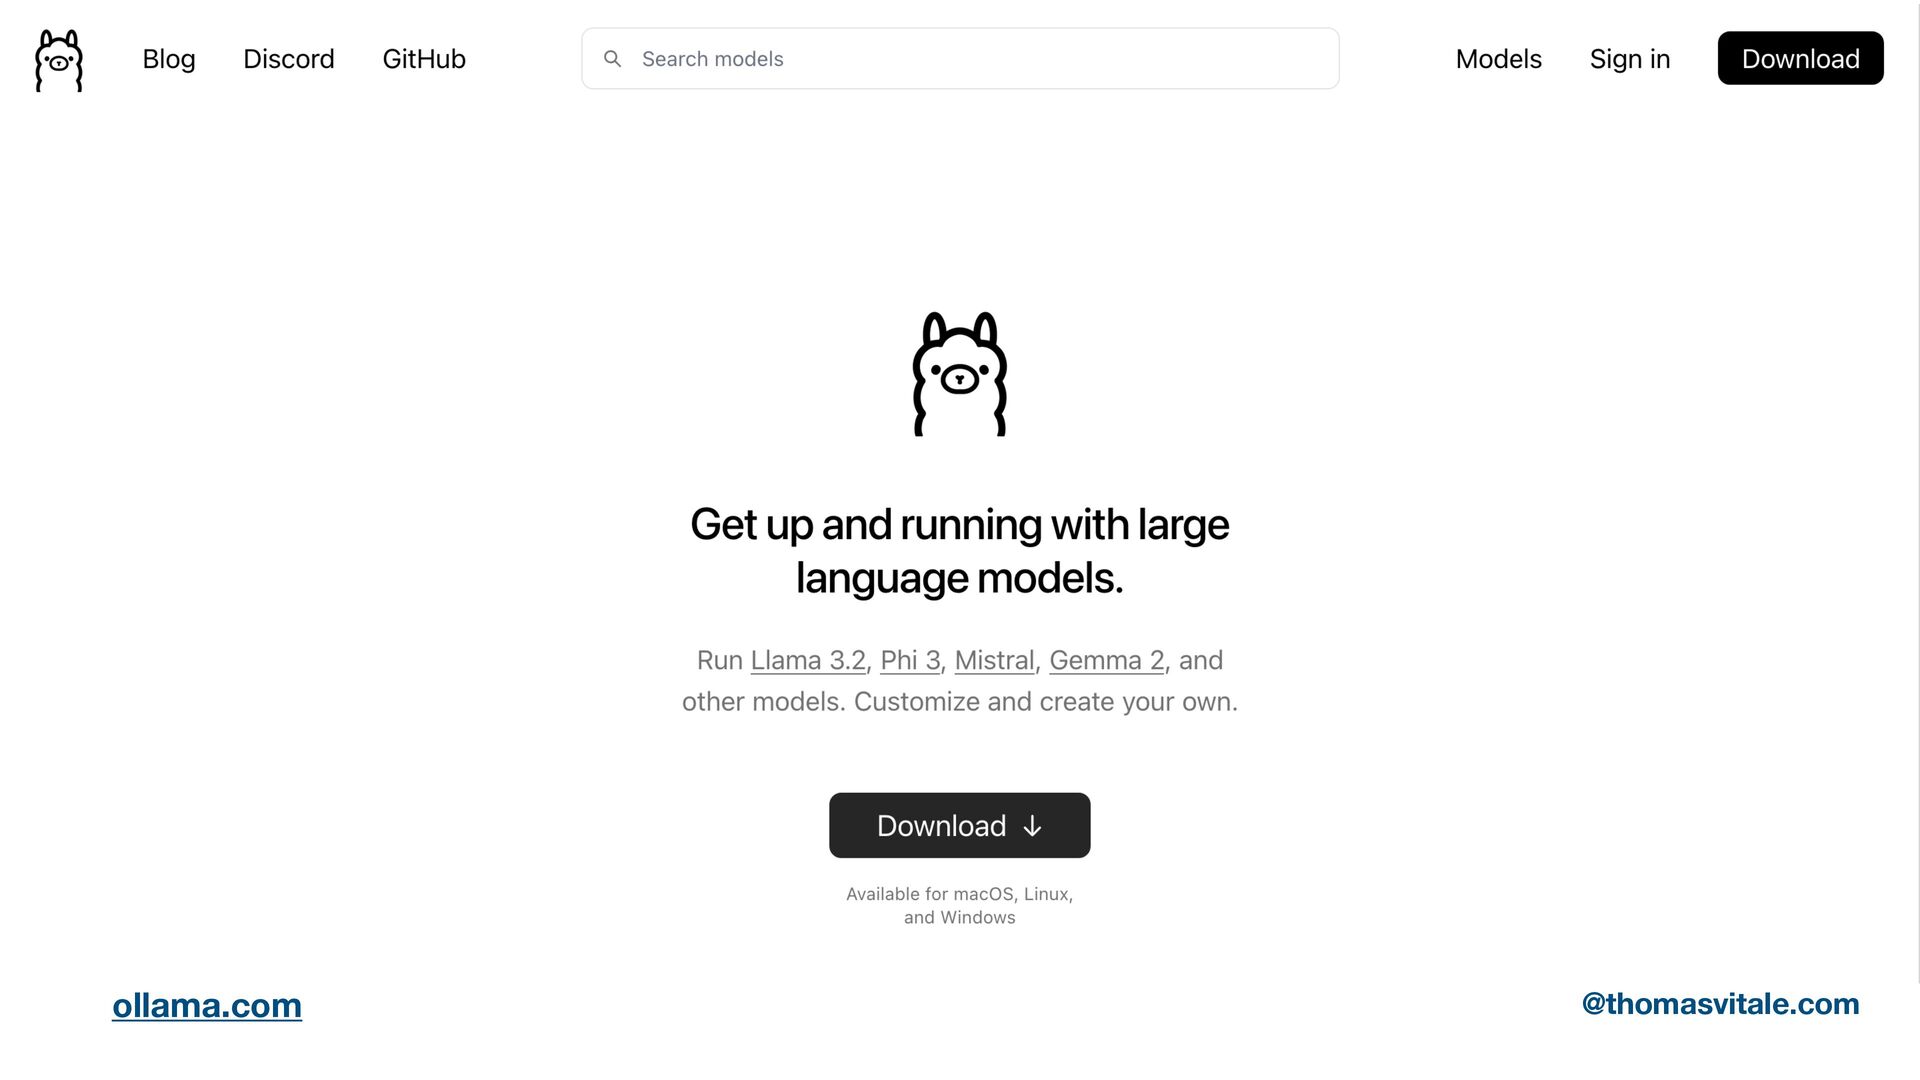The image size is (1920, 1080).
Task: Click the Ollama llama logo in navbar
Action: coord(59,60)
